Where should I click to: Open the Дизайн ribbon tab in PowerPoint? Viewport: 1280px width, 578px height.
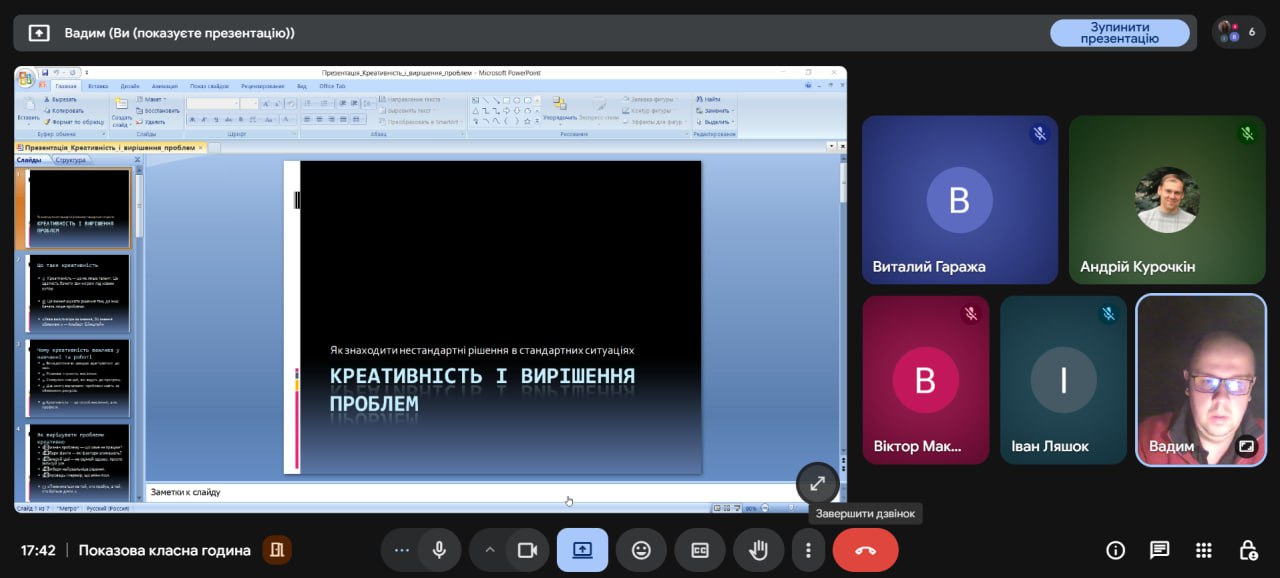point(130,86)
